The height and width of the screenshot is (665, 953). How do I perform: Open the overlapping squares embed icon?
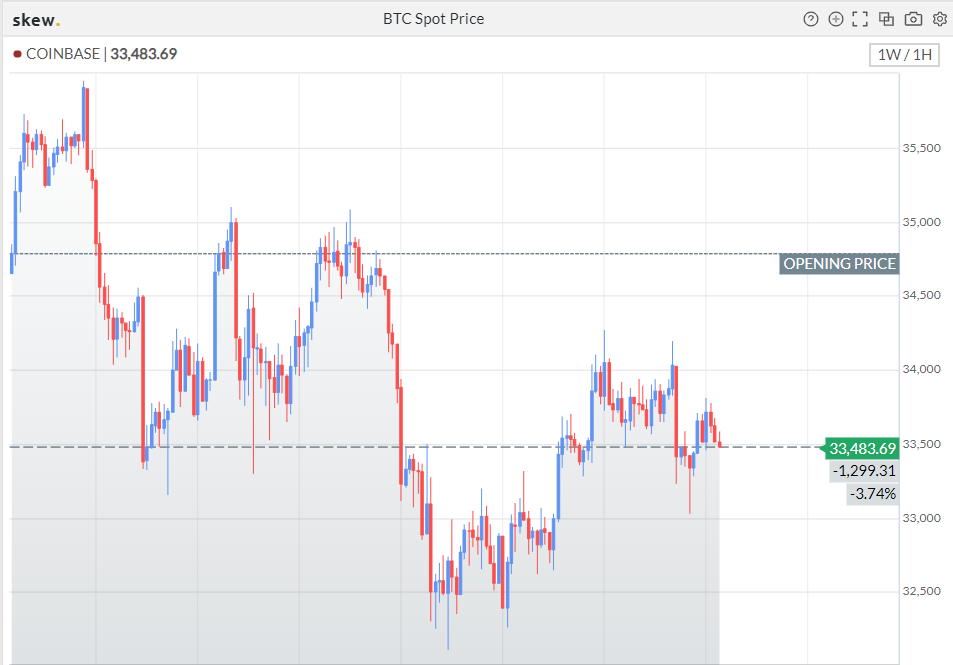[x=886, y=19]
